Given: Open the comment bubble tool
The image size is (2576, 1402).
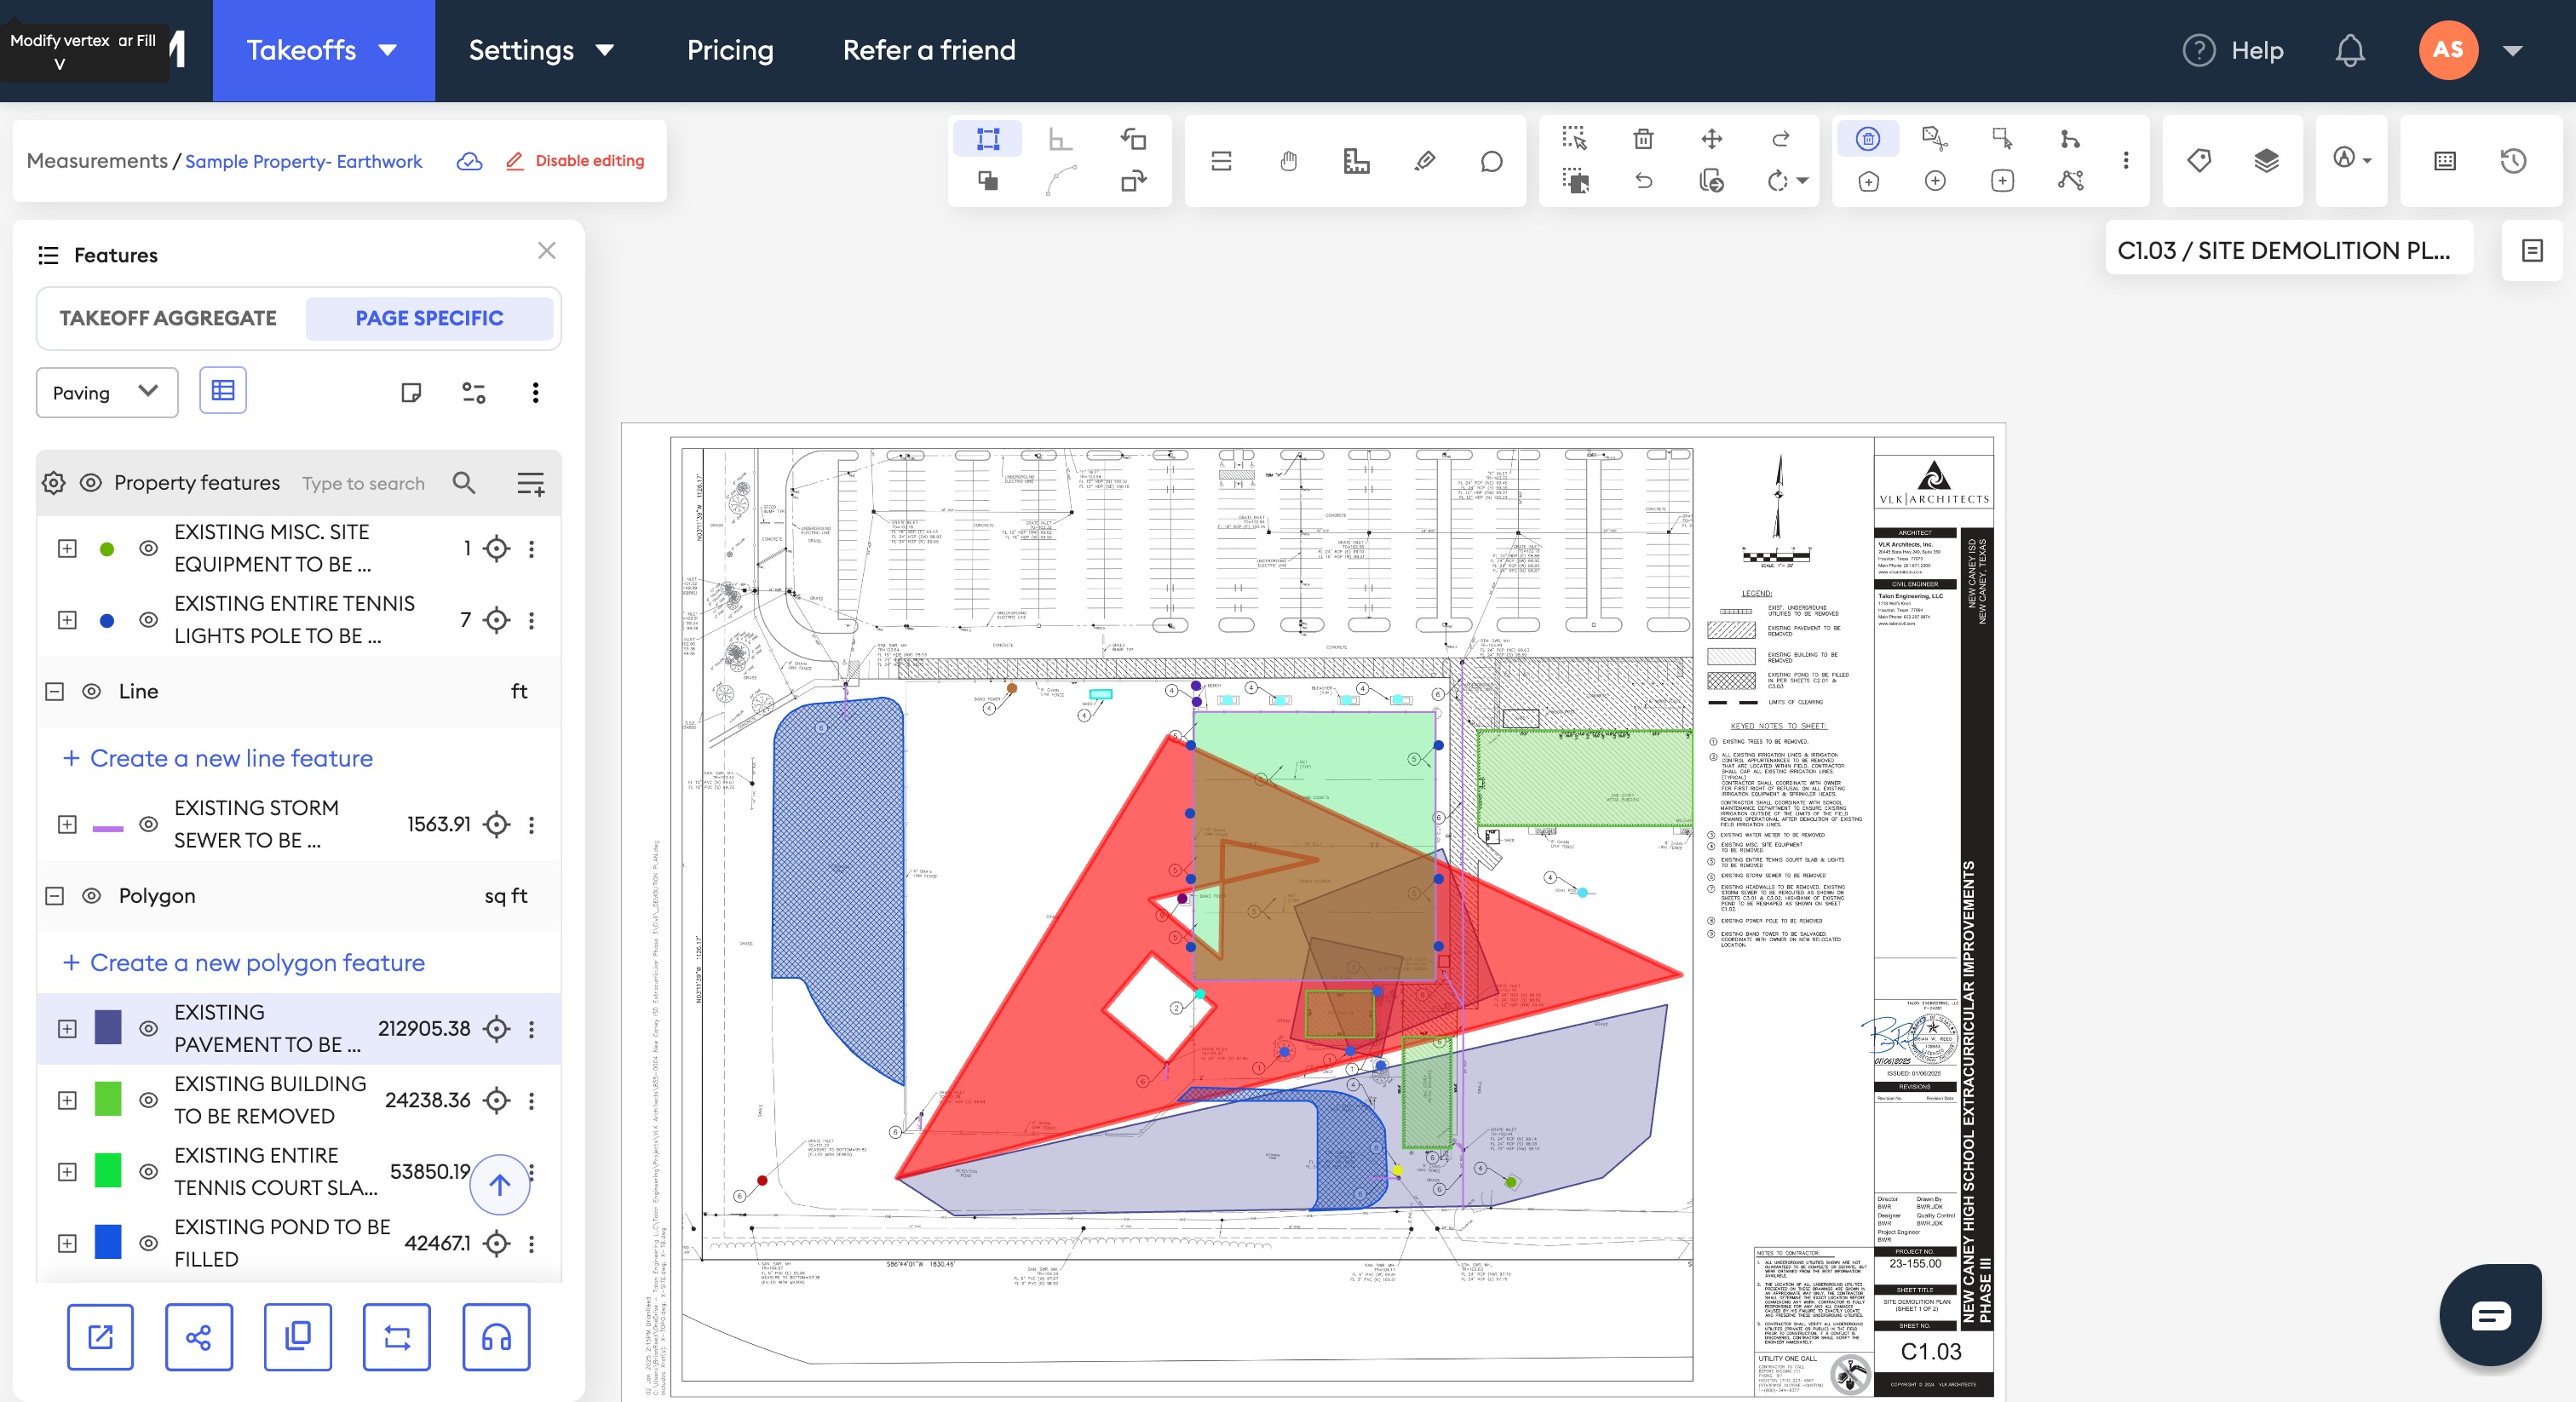Looking at the screenshot, I should point(1491,161).
